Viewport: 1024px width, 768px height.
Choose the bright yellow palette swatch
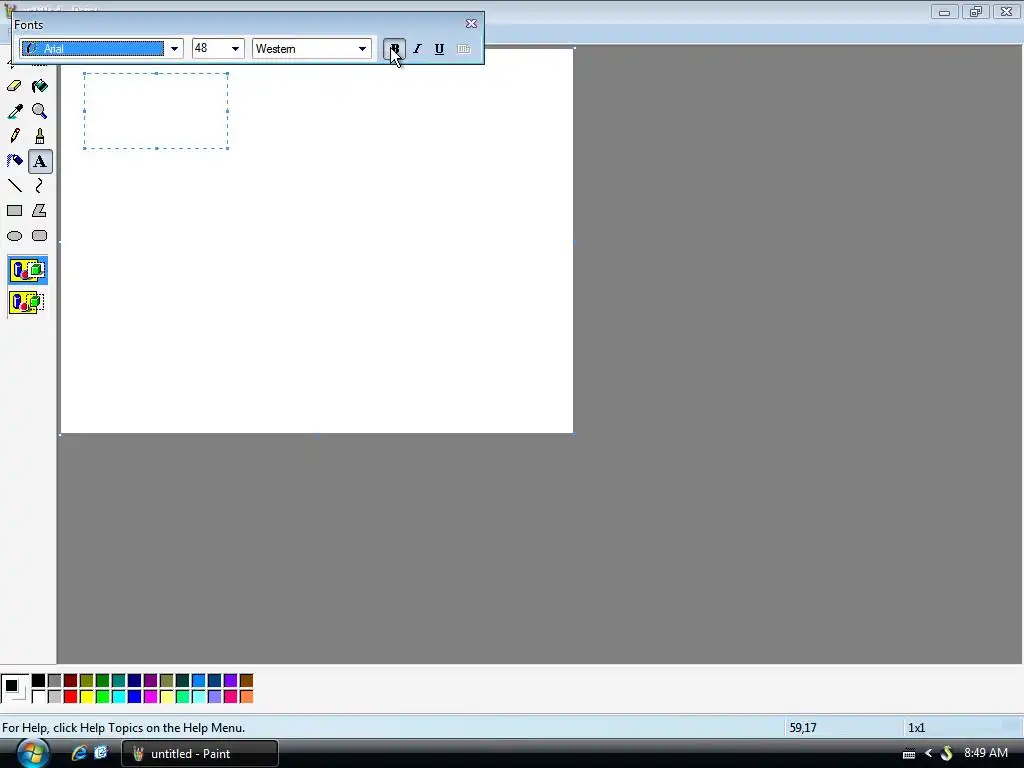[x=86, y=697]
